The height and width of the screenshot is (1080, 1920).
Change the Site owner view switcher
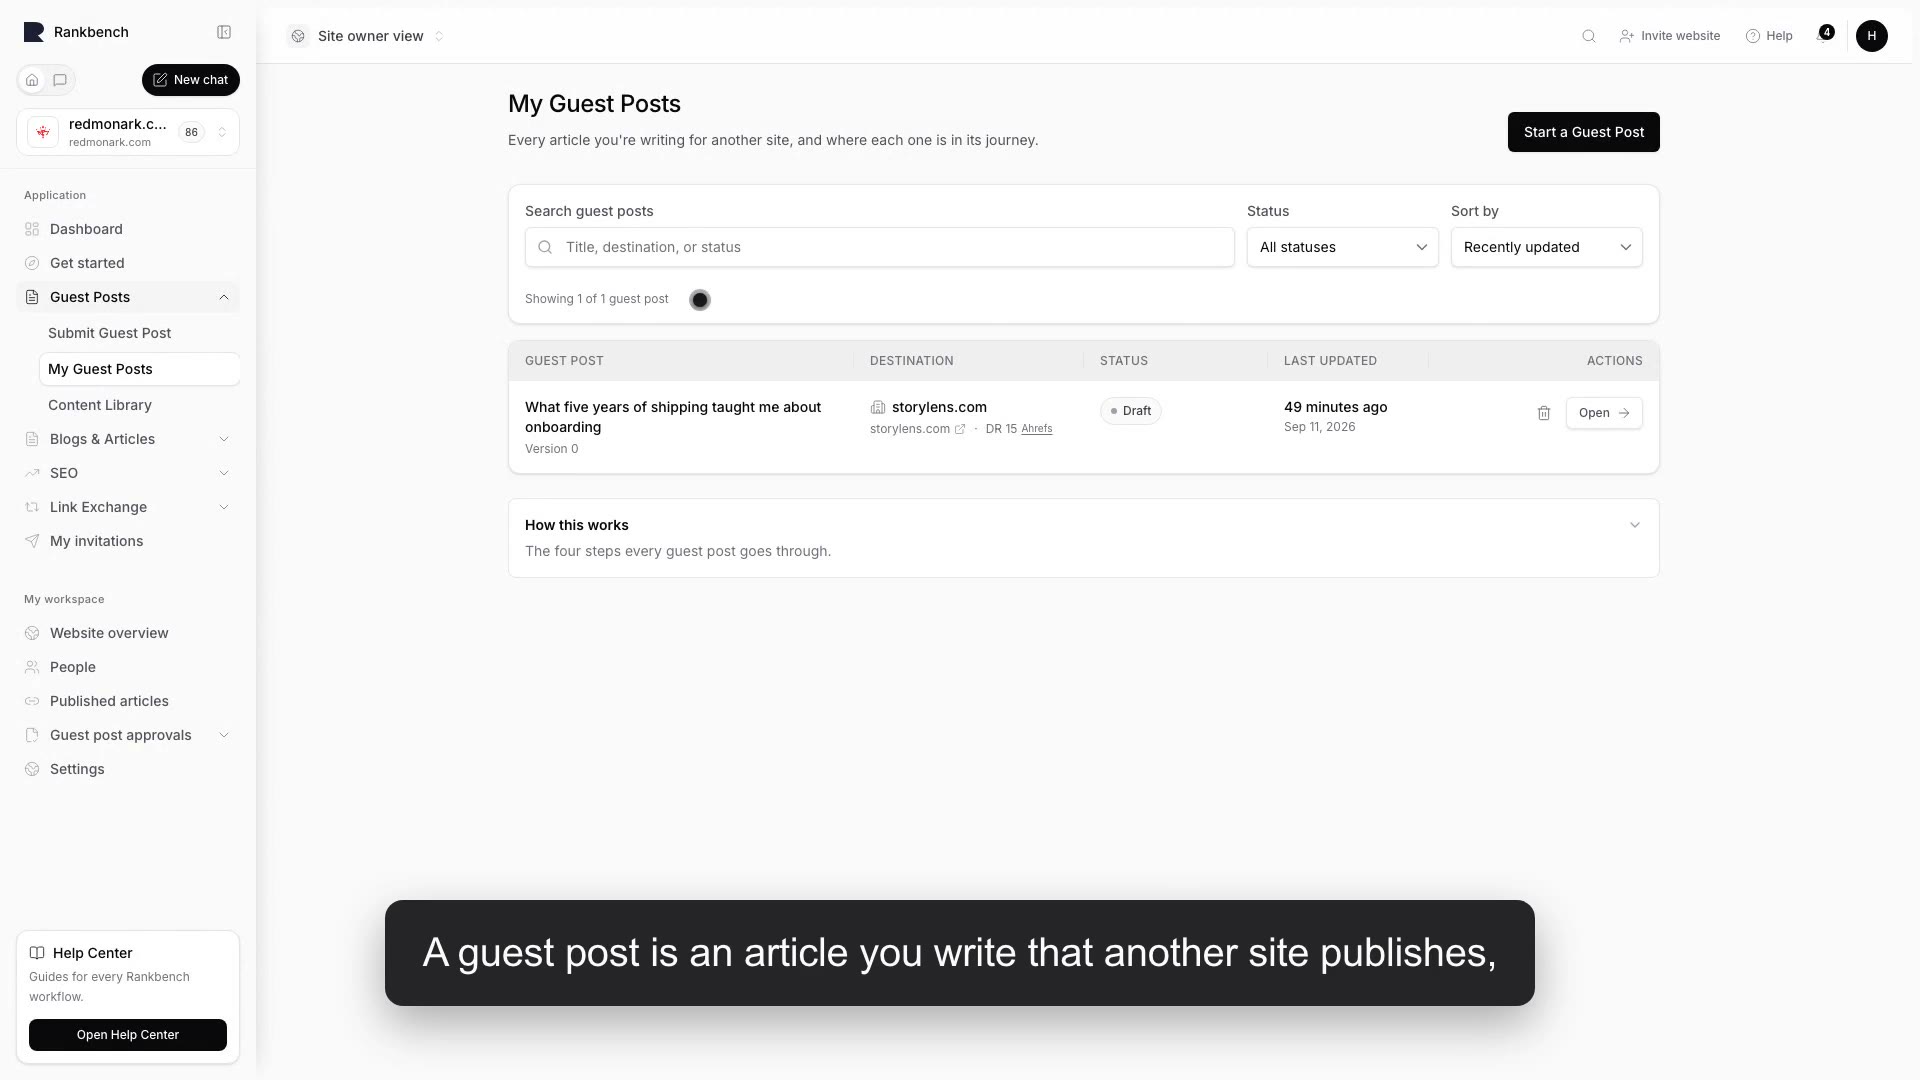pos(366,36)
